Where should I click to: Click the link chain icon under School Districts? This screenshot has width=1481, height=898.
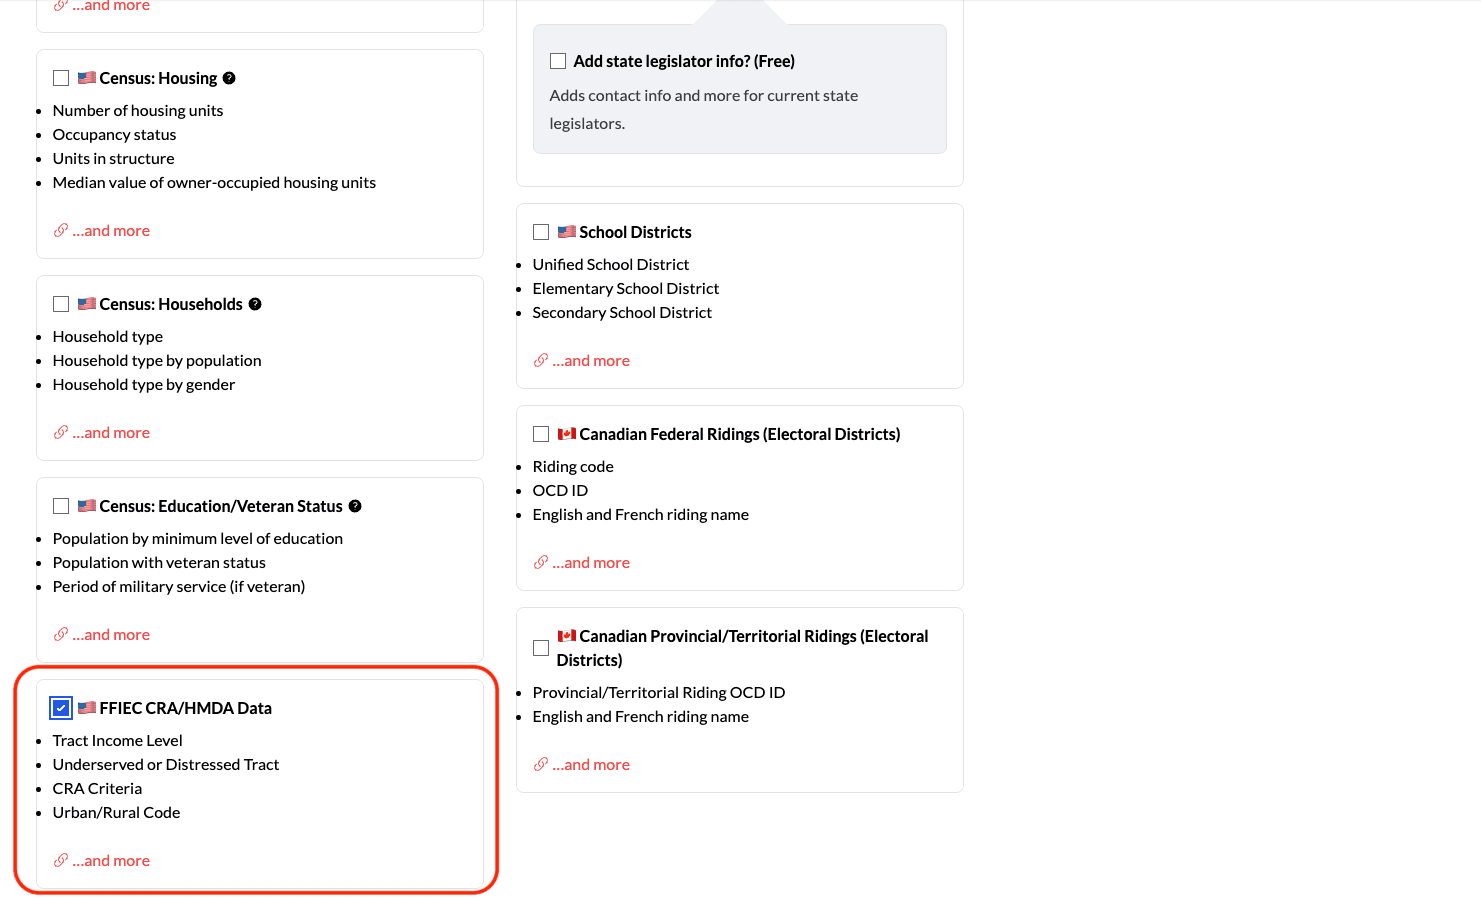(540, 359)
